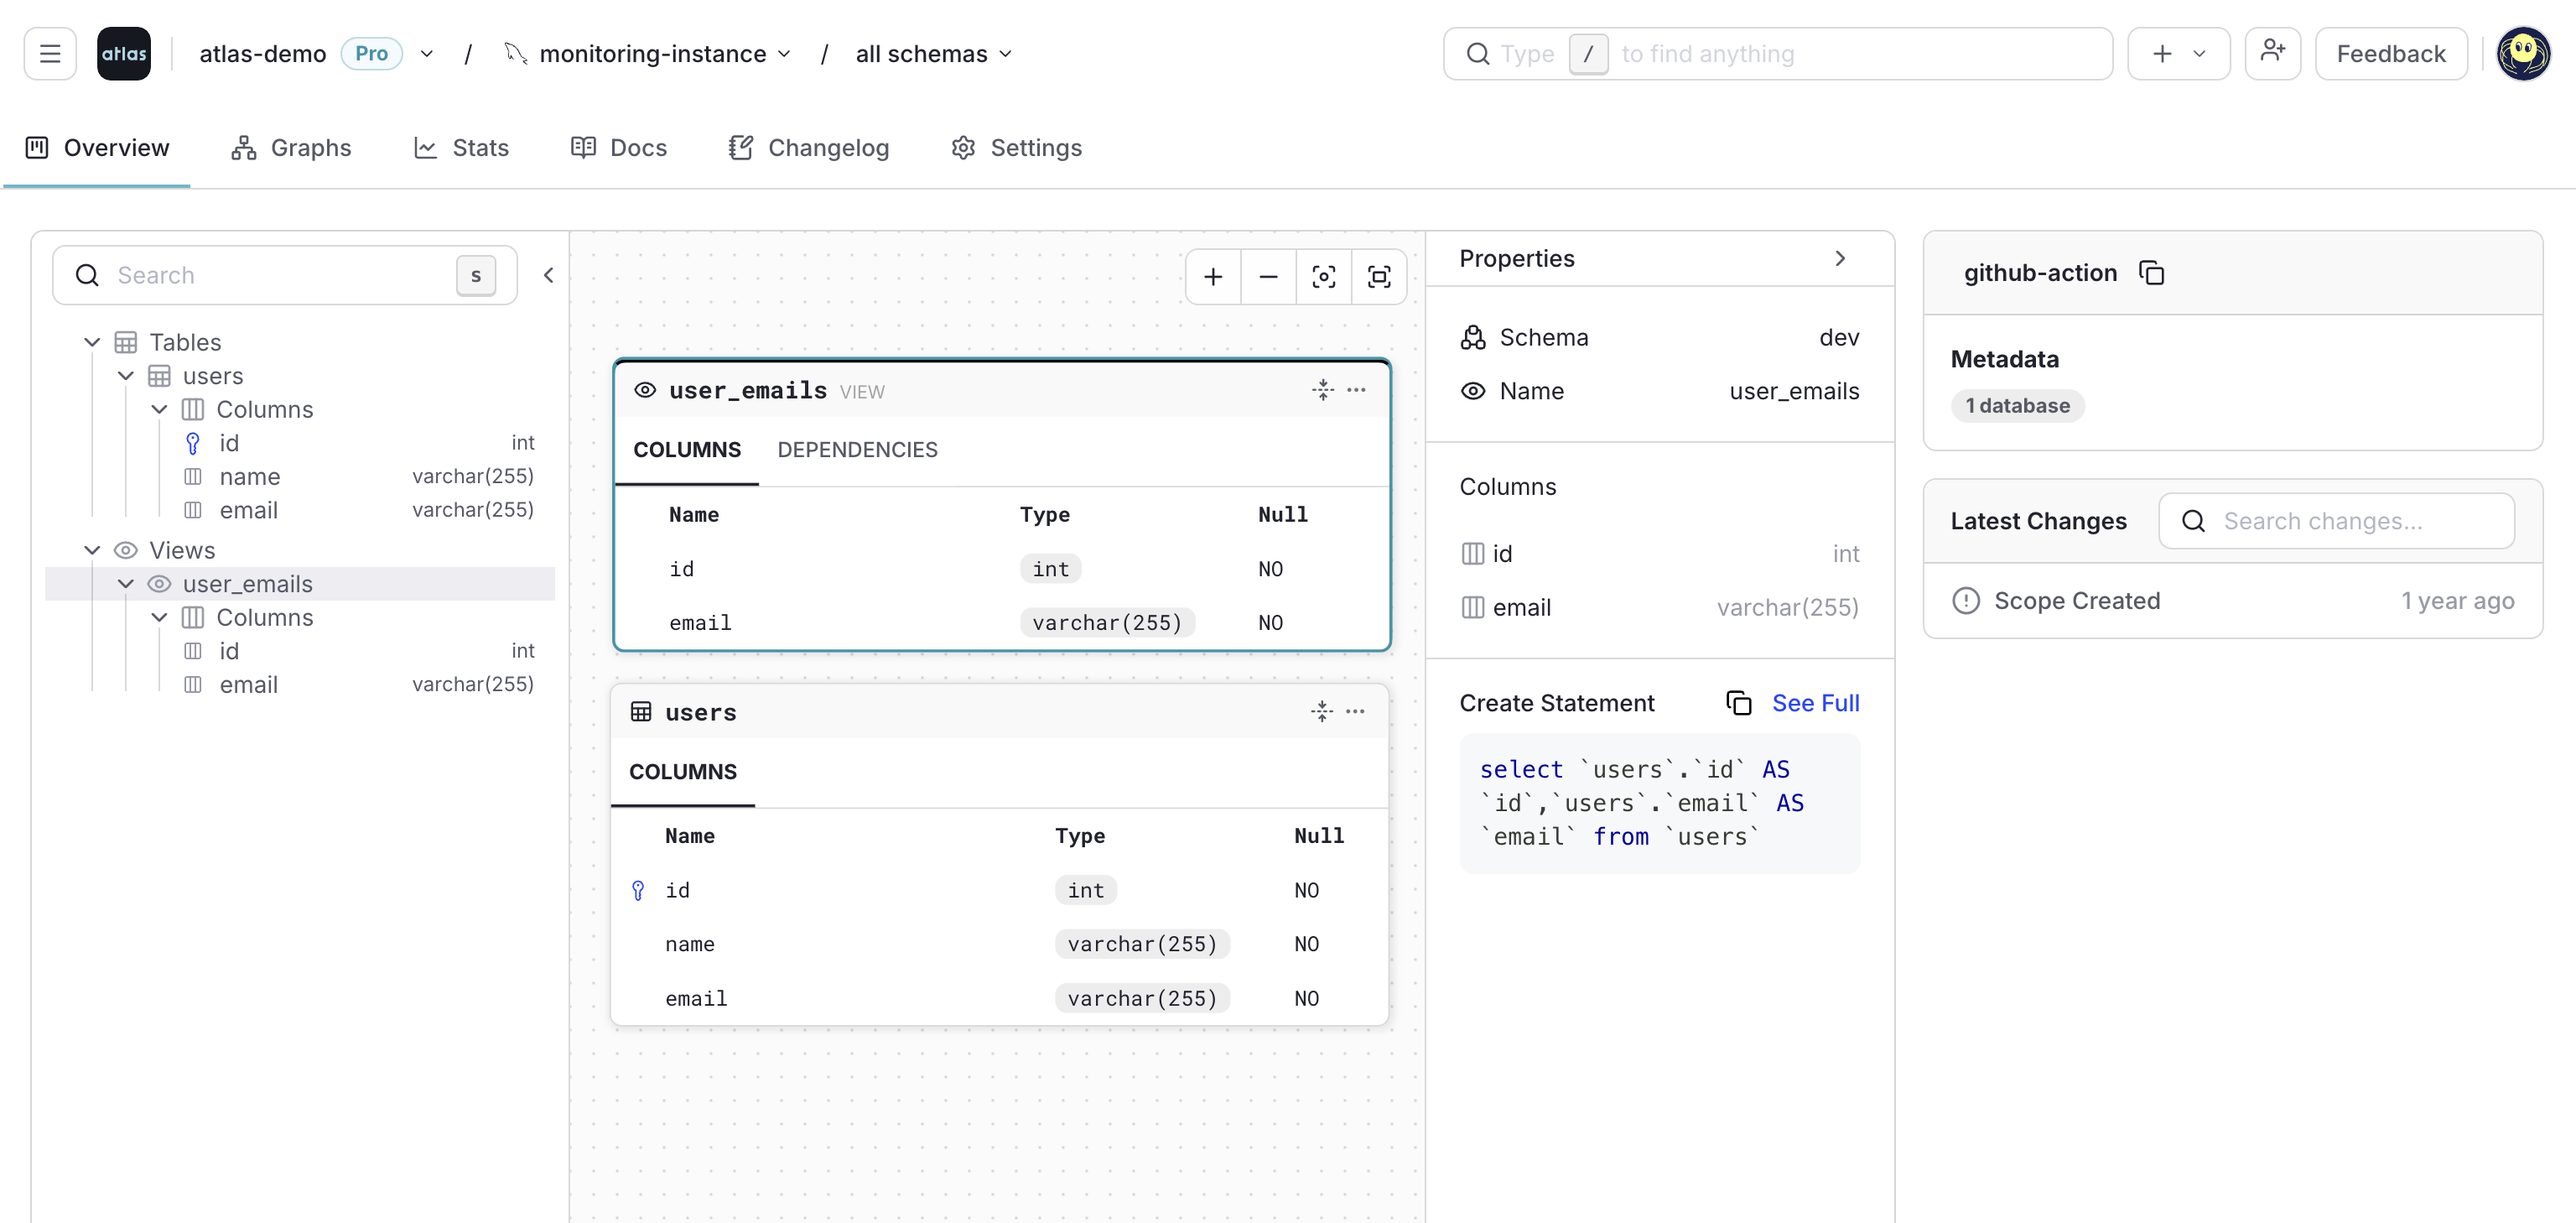2576x1223 pixels.
Task: Click the Scope Created change entry
Action: point(2232,601)
